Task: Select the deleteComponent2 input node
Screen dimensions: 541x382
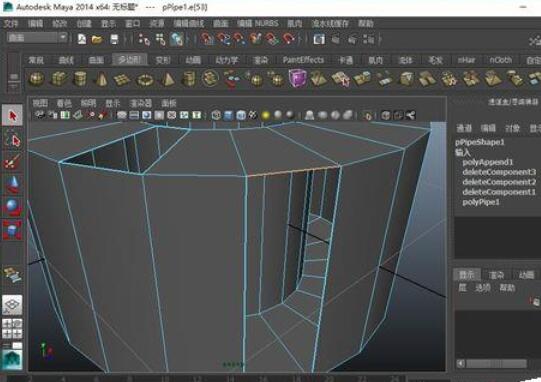Action: pos(499,182)
